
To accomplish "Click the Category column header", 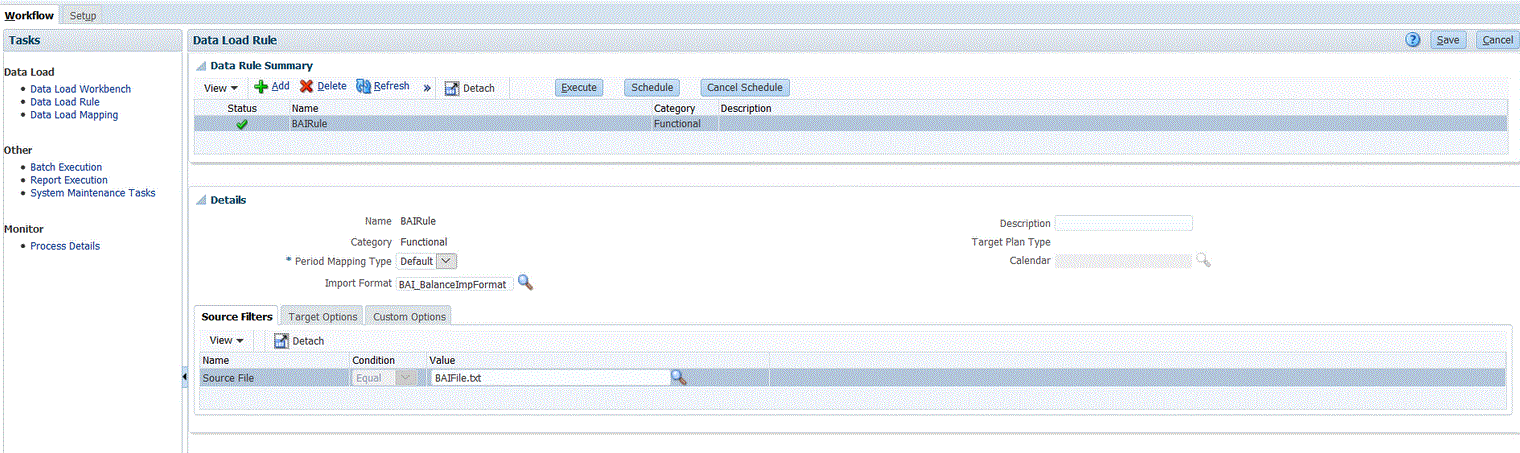I will click(674, 108).
